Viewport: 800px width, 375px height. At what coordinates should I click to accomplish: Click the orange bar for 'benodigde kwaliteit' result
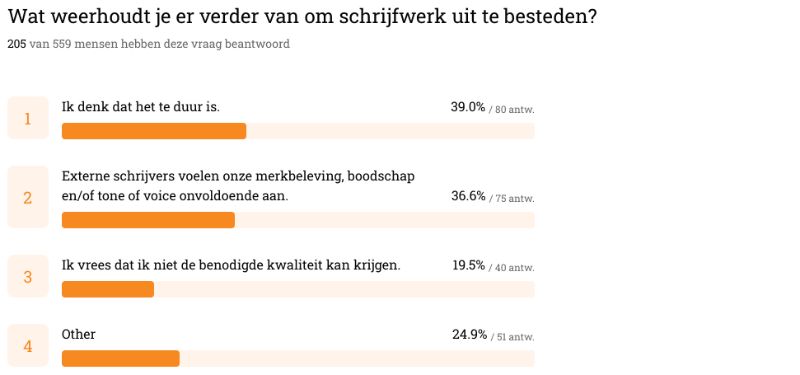click(x=108, y=289)
